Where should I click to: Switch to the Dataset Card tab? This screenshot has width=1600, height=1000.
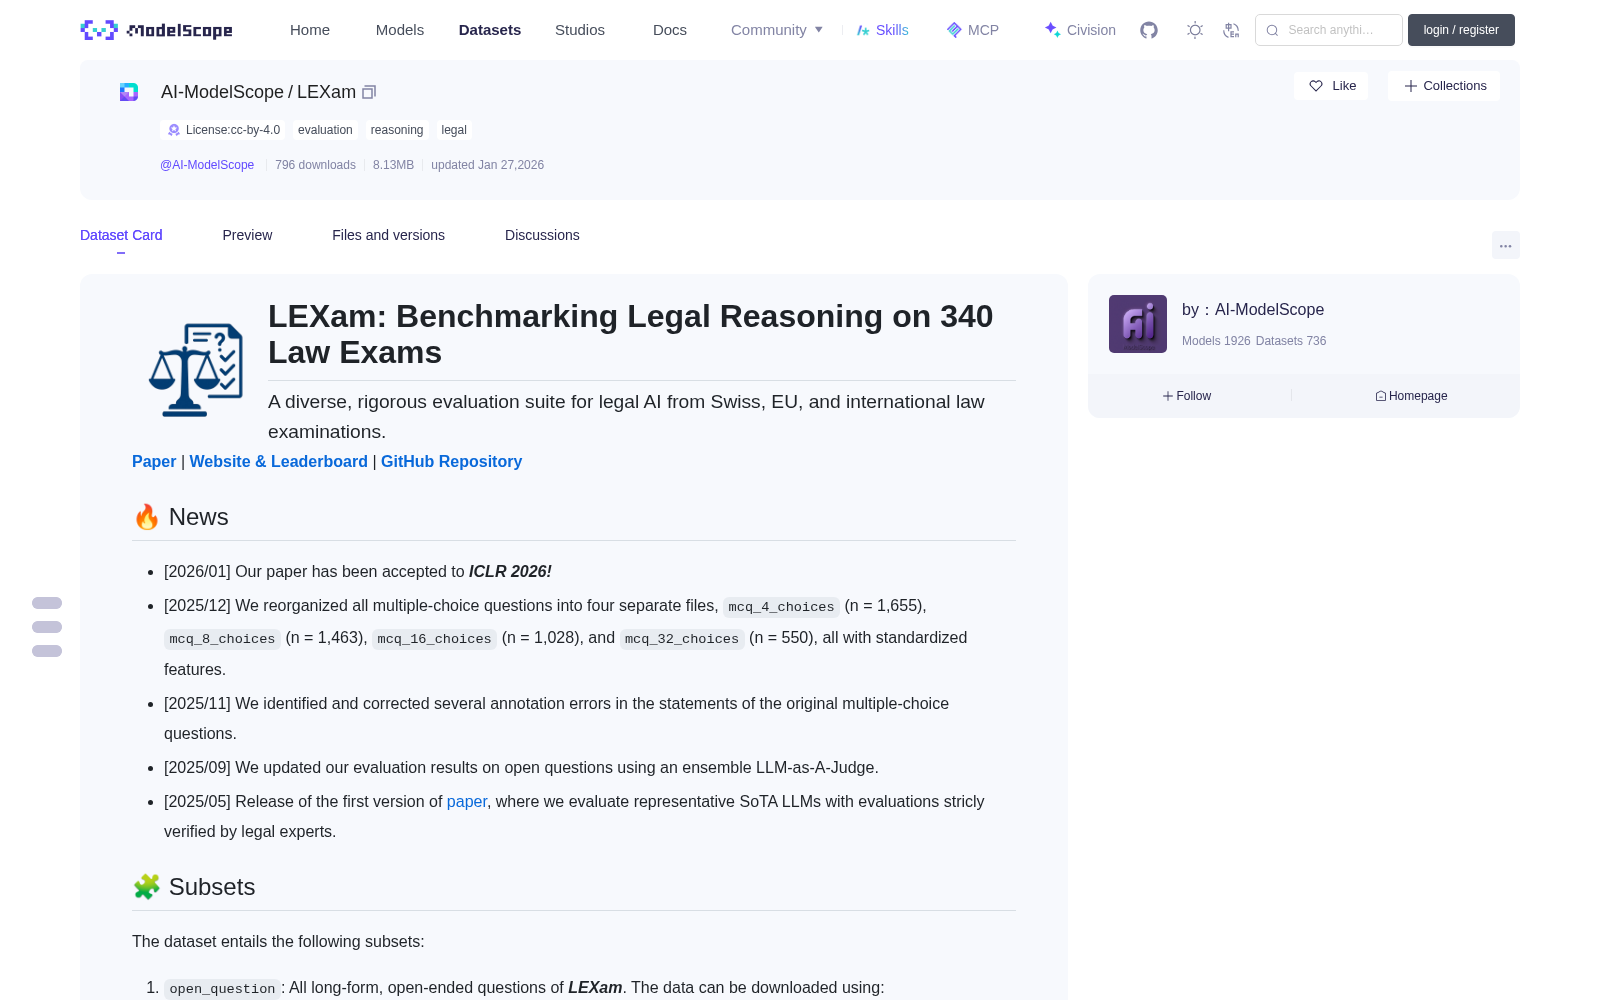click(x=121, y=235)
